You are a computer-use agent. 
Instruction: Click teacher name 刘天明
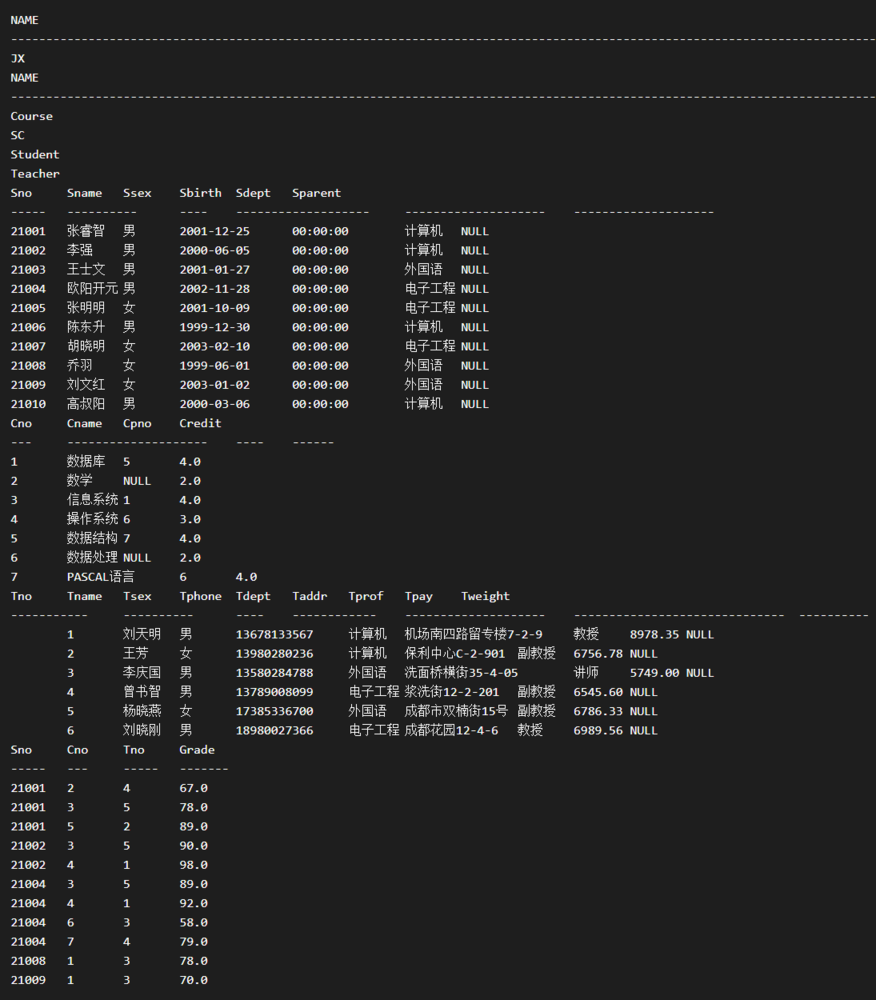tap(142, 634)
